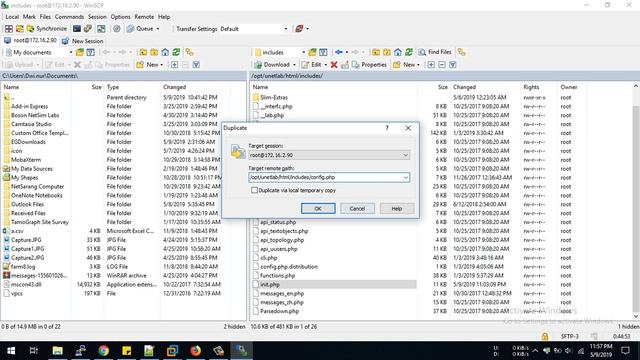Click the Download button
Image resolution: width=640 pixels, height=360 pixels.
click(272, 64)
